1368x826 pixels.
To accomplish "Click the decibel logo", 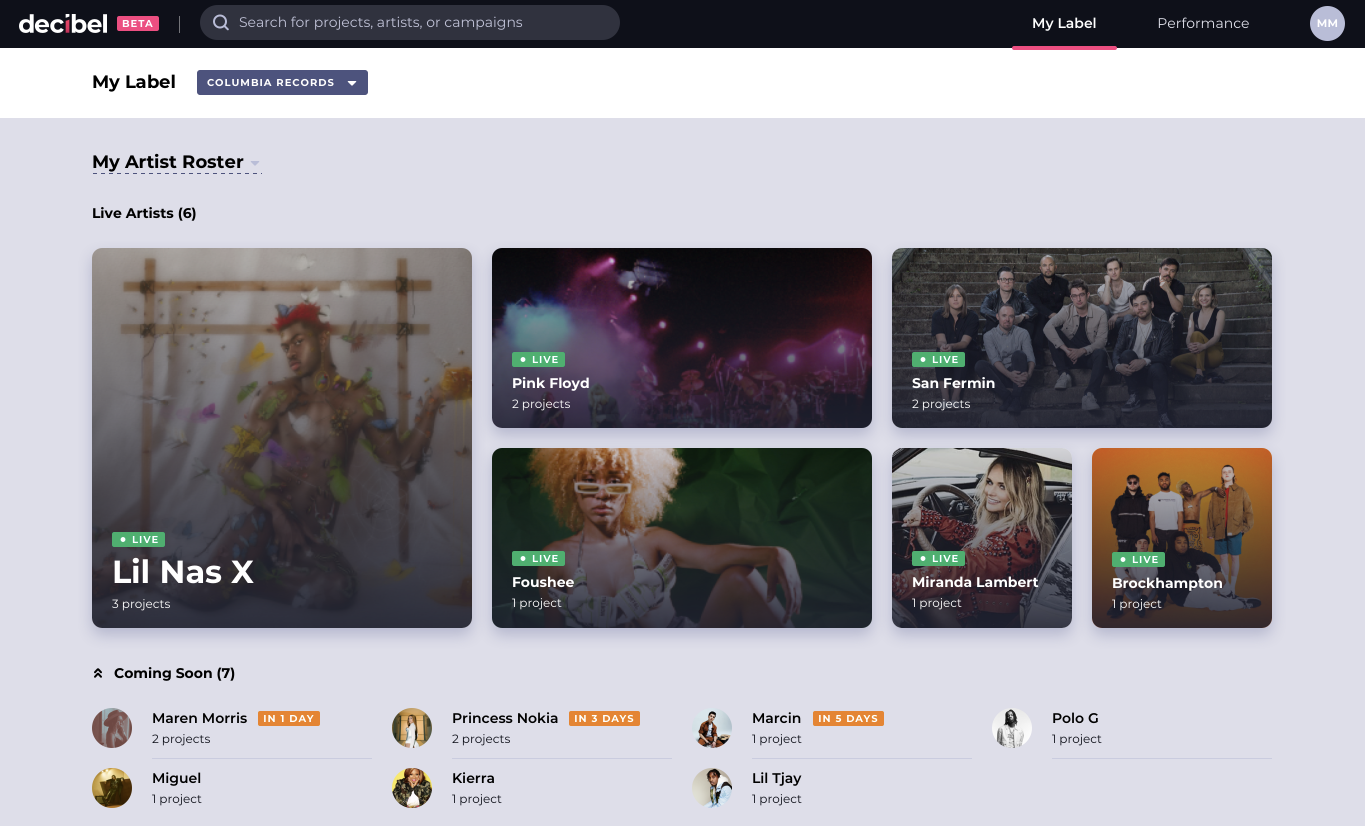I will (62, 23).
